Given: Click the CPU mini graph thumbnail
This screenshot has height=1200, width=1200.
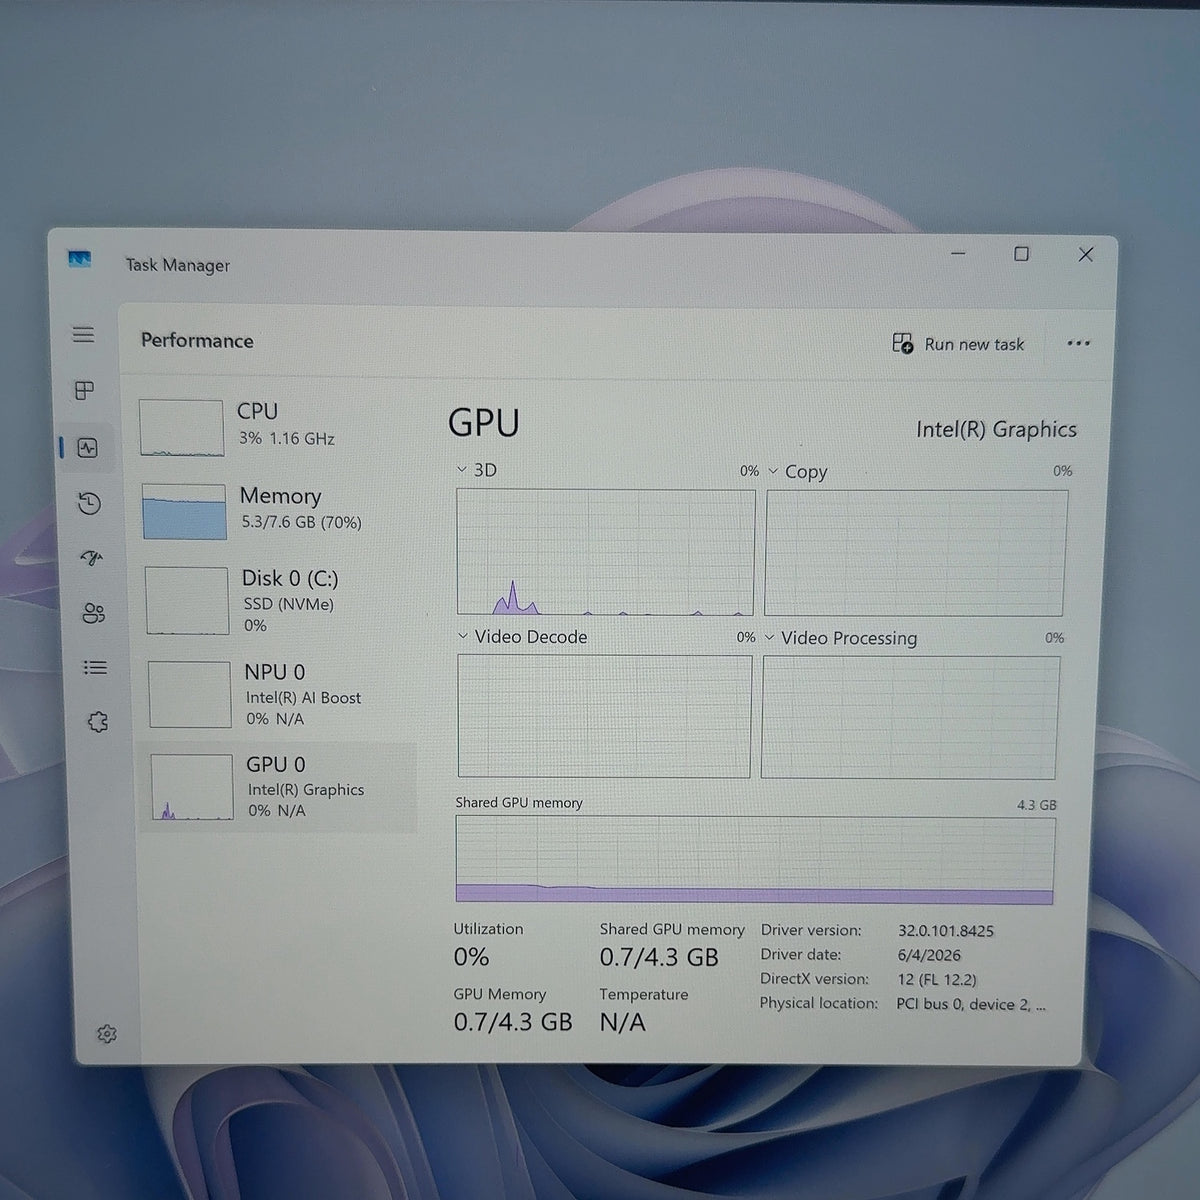Looking at the screenshot, I should coord(181,428).
